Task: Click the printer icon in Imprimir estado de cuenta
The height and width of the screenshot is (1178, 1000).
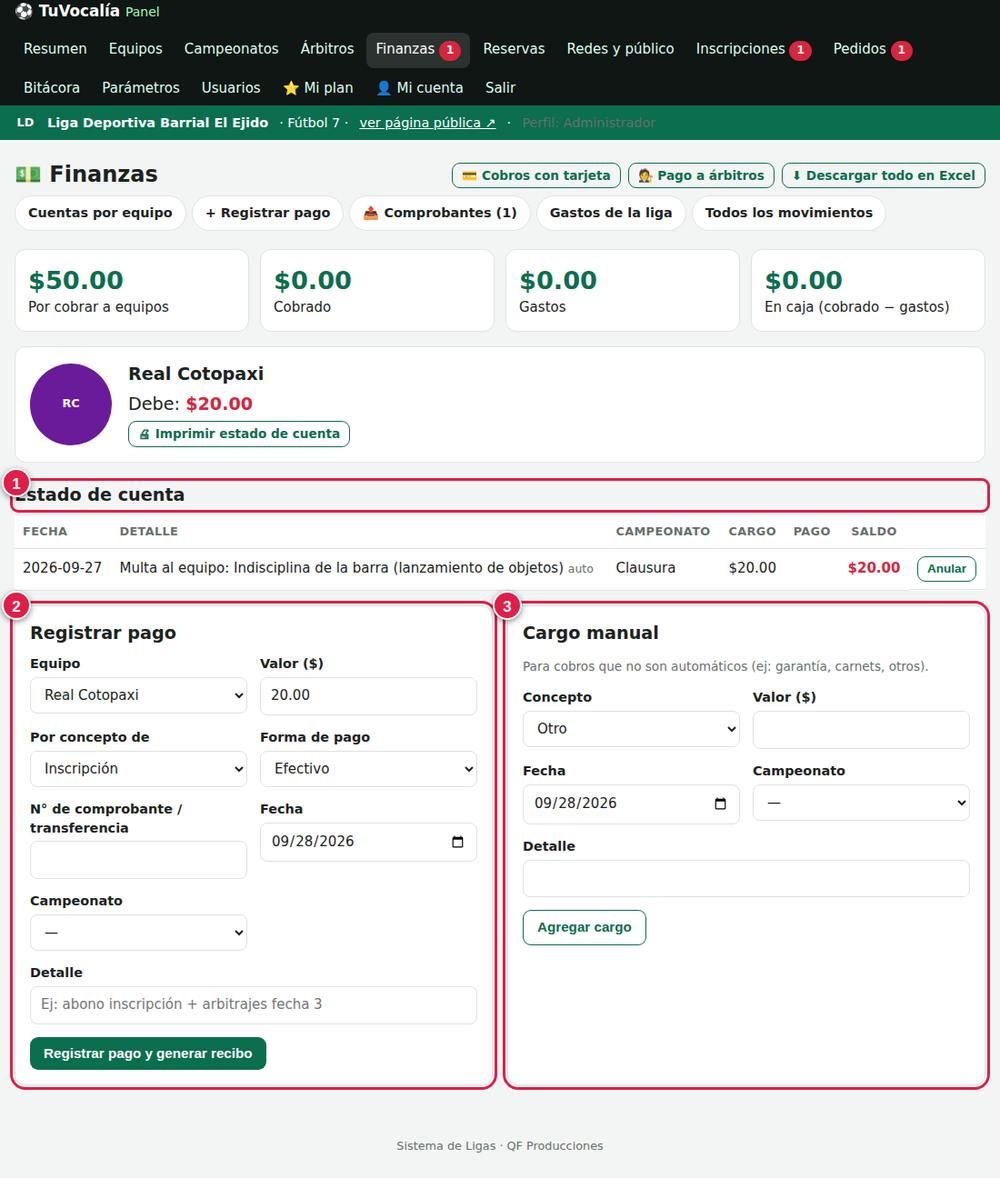Action: click(144, 434)
